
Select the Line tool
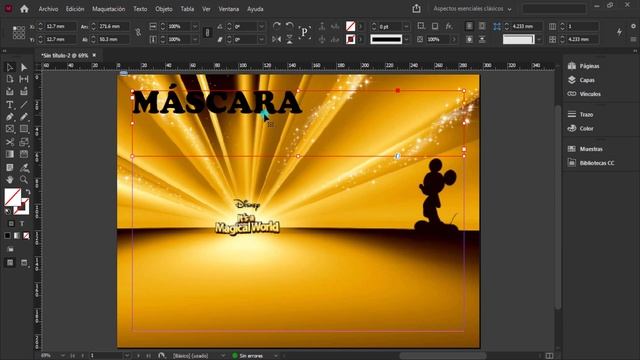tap(24, 104)
